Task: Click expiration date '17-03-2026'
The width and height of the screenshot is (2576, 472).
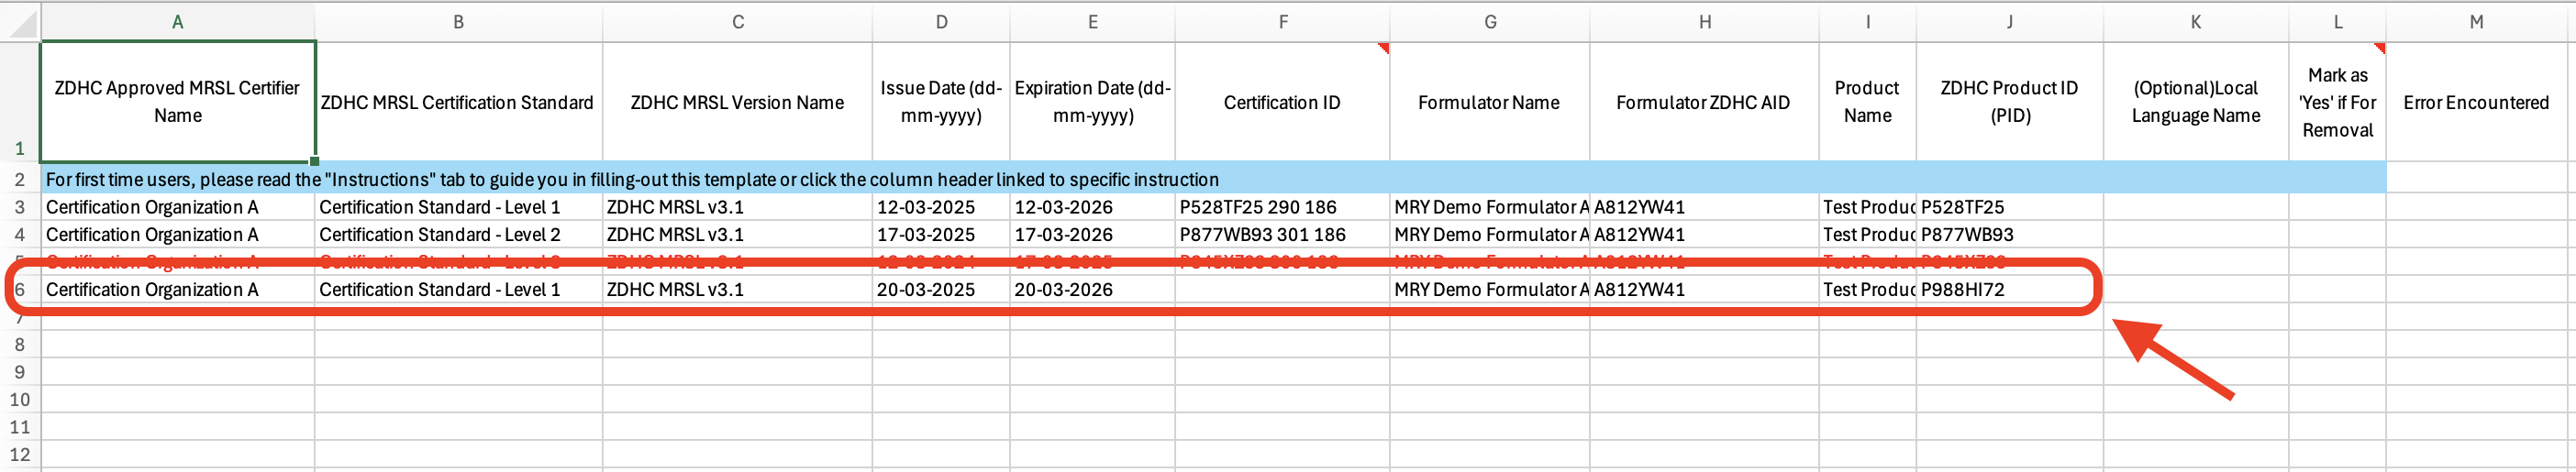Action: pos(1092,234)
